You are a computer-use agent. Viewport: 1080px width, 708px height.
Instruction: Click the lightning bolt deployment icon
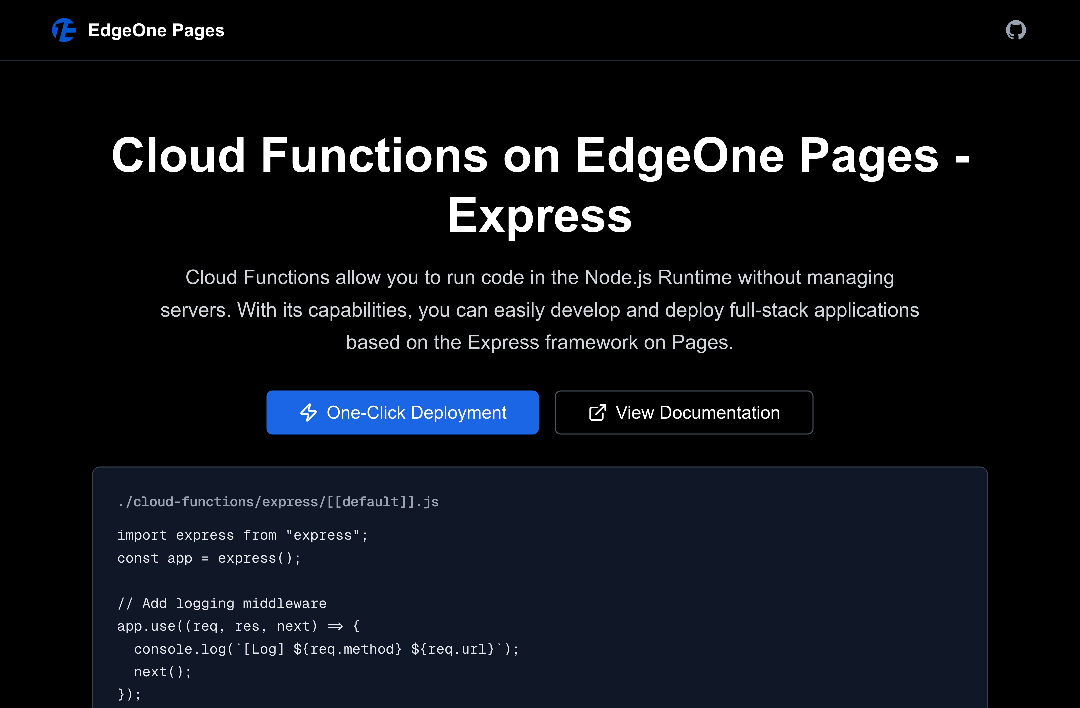point(309,413)
